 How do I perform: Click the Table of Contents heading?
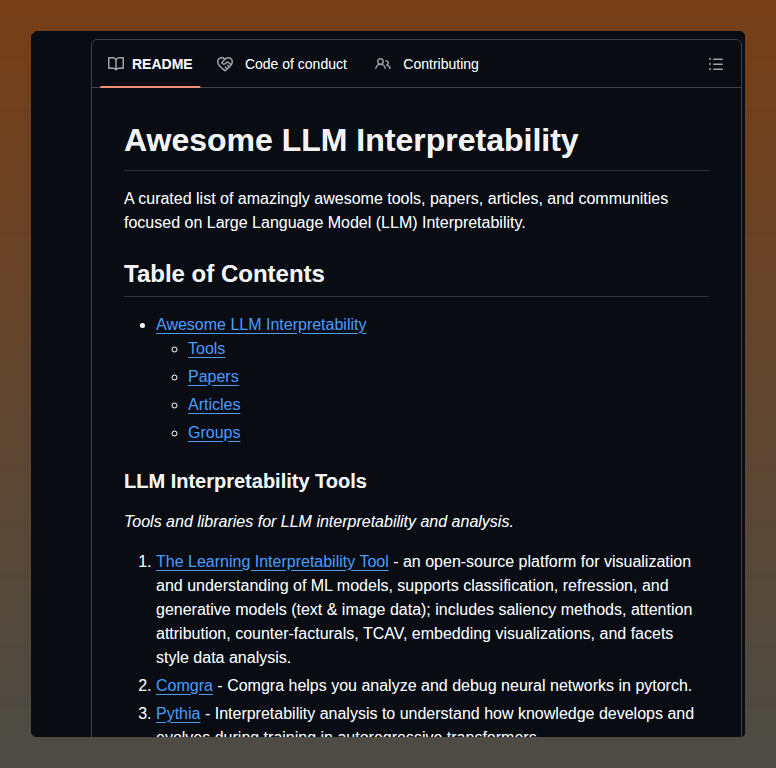tap(224, 274)
